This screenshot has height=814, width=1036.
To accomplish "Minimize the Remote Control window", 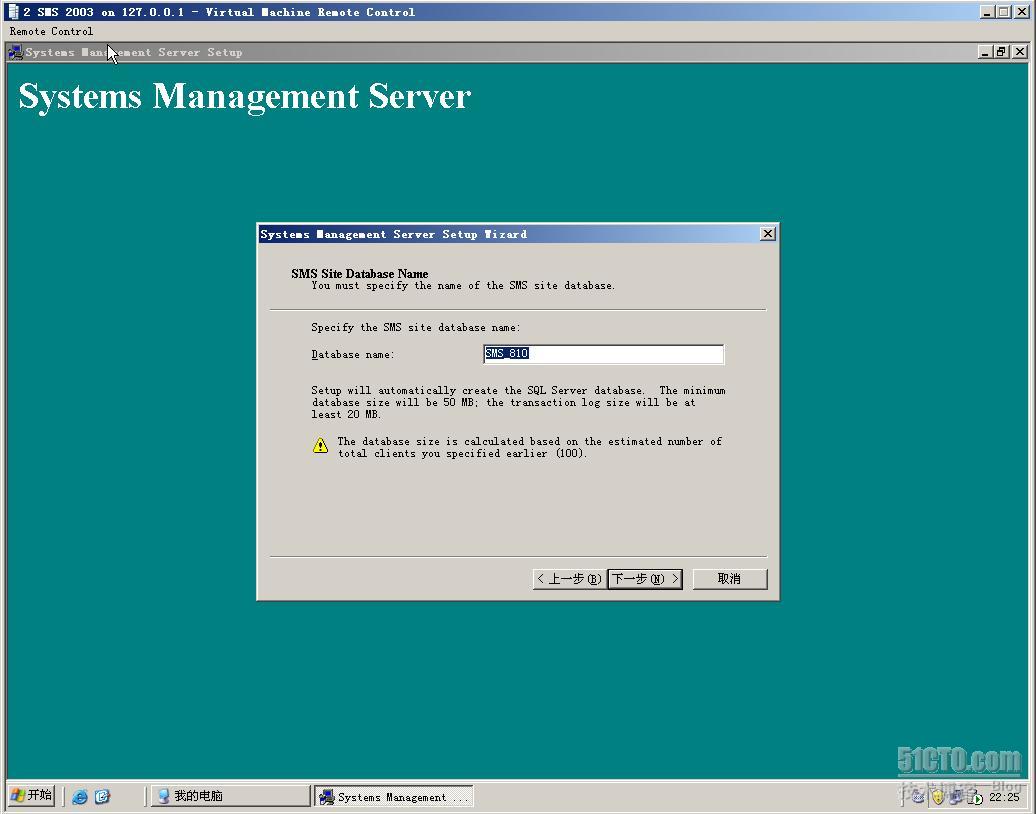I will pos(987,12).
